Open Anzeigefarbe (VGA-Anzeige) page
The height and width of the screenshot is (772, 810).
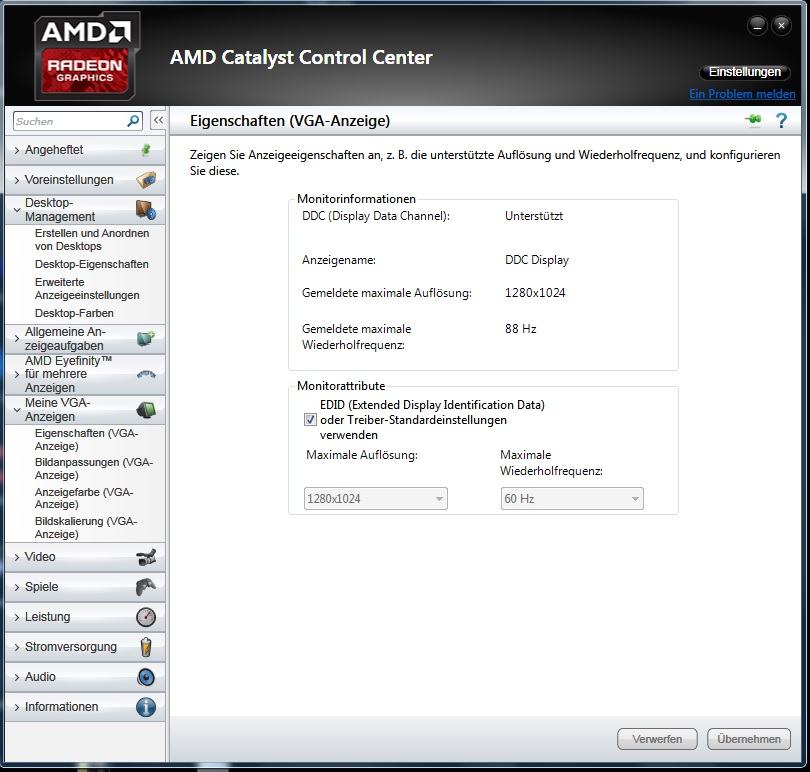tap(84, 498)
